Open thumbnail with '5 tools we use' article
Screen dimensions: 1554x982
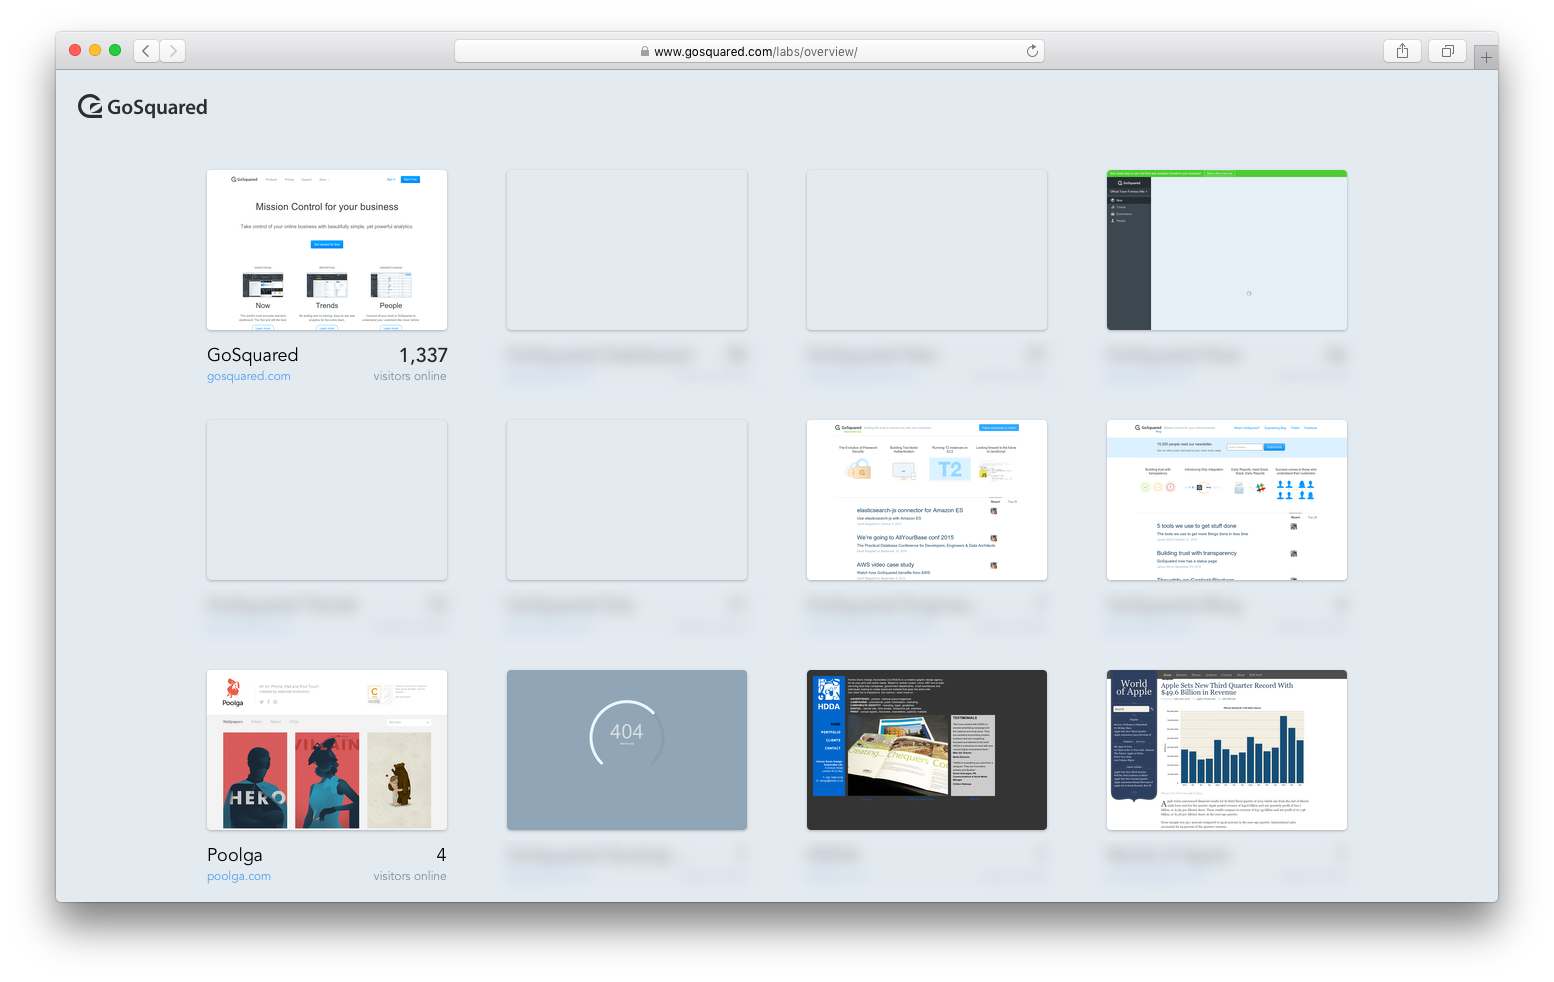point(1227,500)
